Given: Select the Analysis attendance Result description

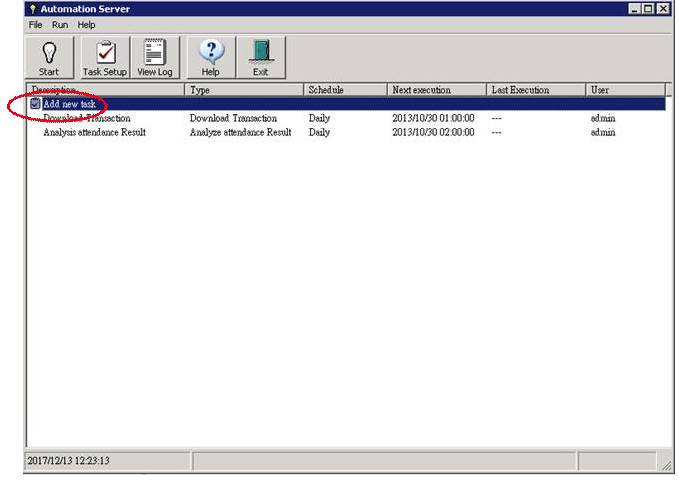Looking at the screenshot, I should click(x=94, y=132).
